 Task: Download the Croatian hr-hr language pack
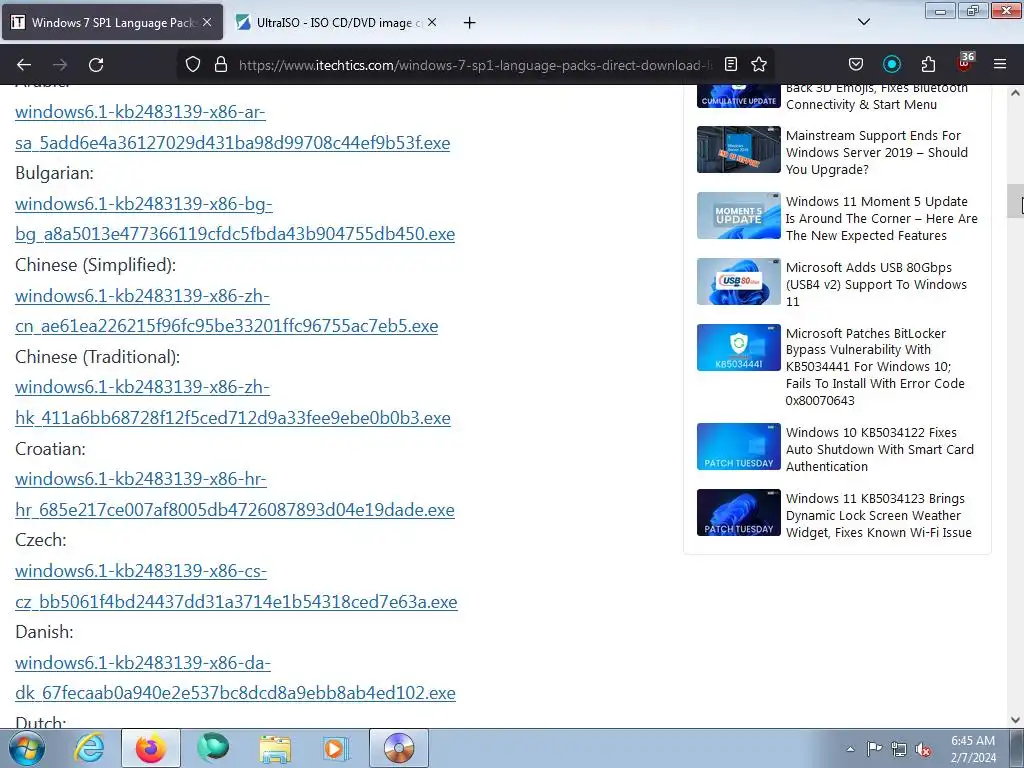[234, 494]
